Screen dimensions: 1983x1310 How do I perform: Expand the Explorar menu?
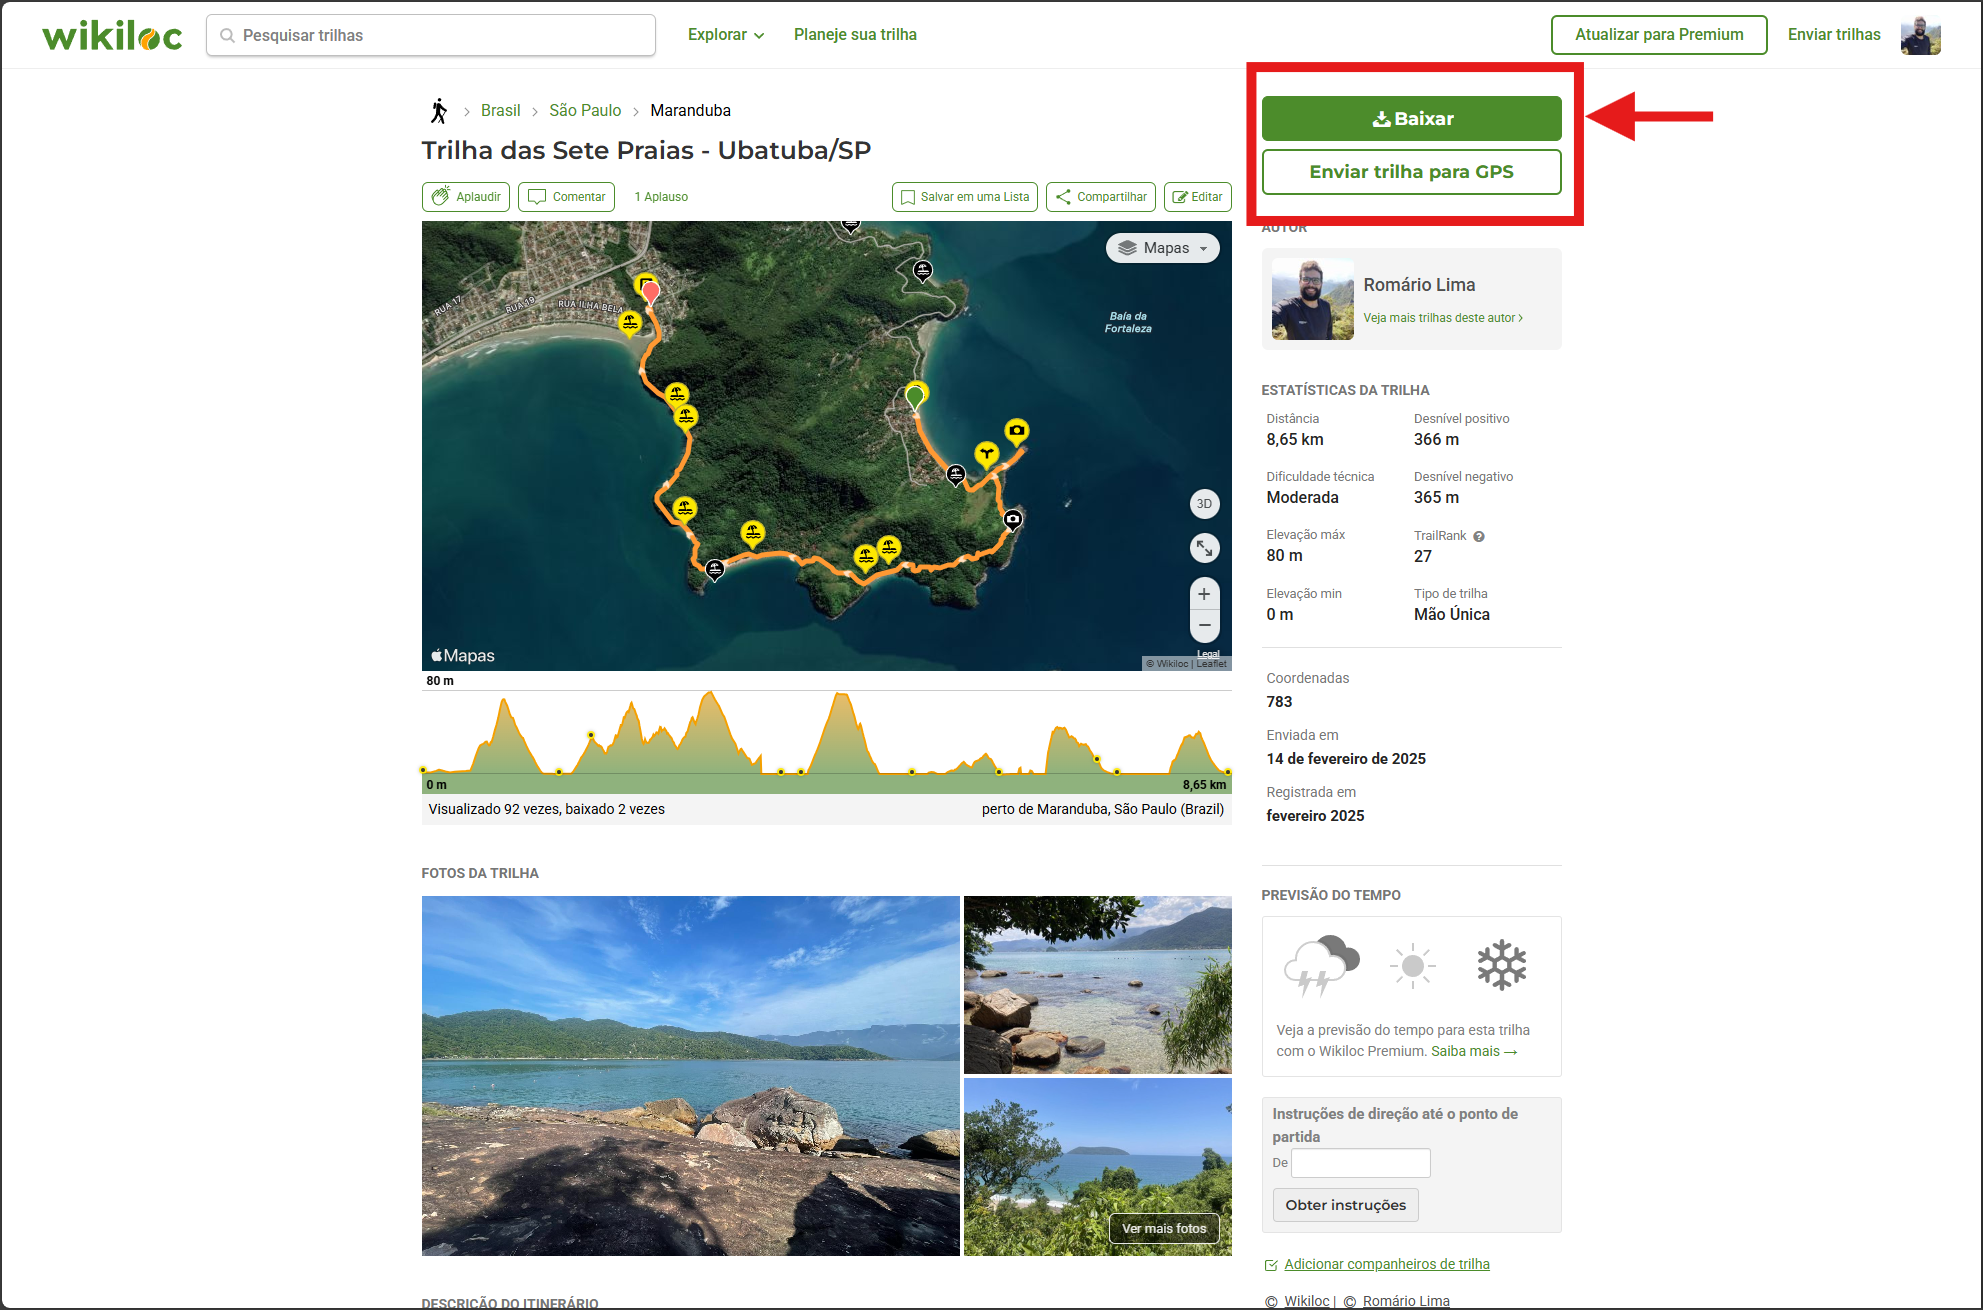[726, 35]
